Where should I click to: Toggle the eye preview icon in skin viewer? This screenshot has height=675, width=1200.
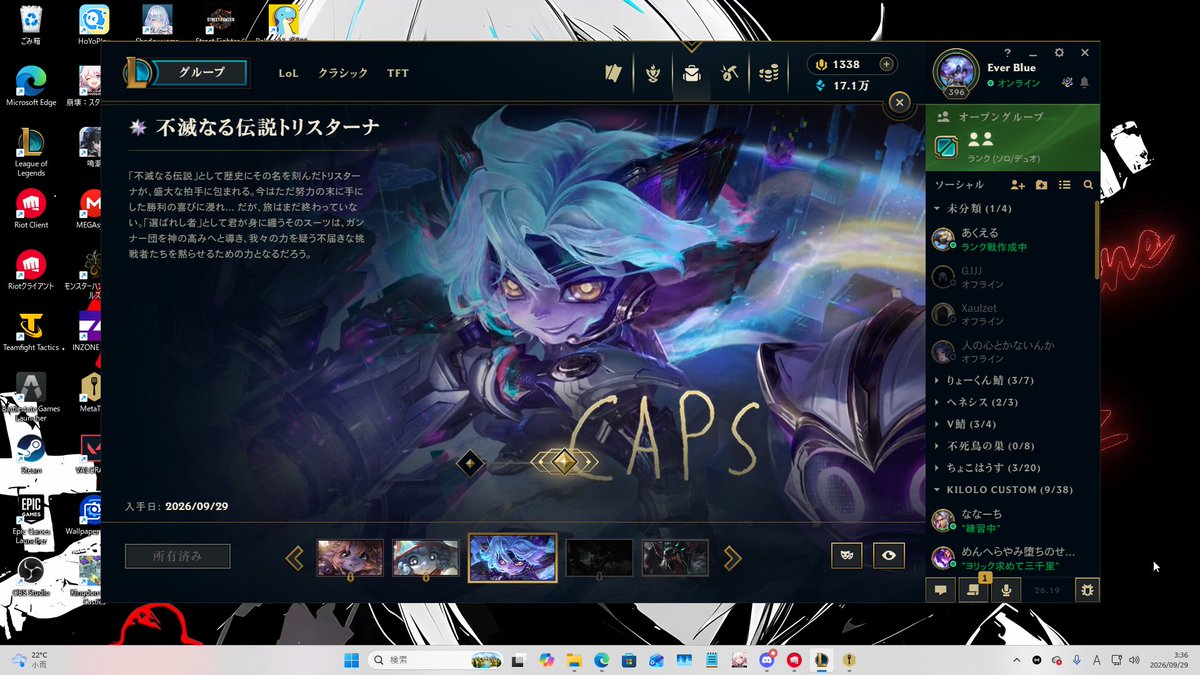pos(888,556)
